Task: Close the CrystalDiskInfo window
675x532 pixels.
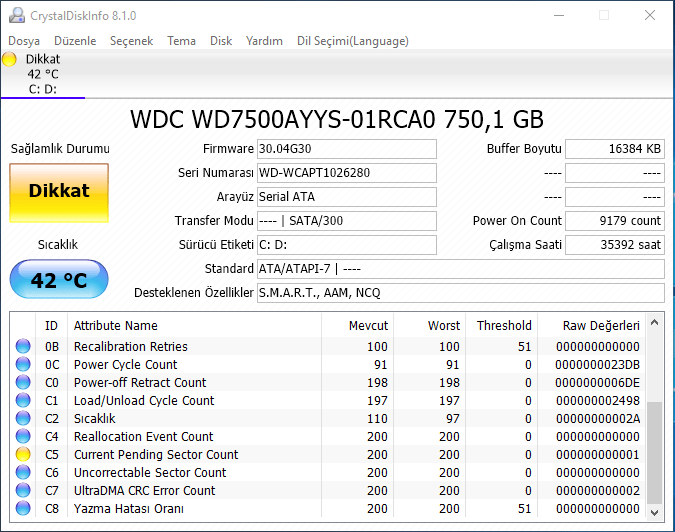Action: [650, 15]
